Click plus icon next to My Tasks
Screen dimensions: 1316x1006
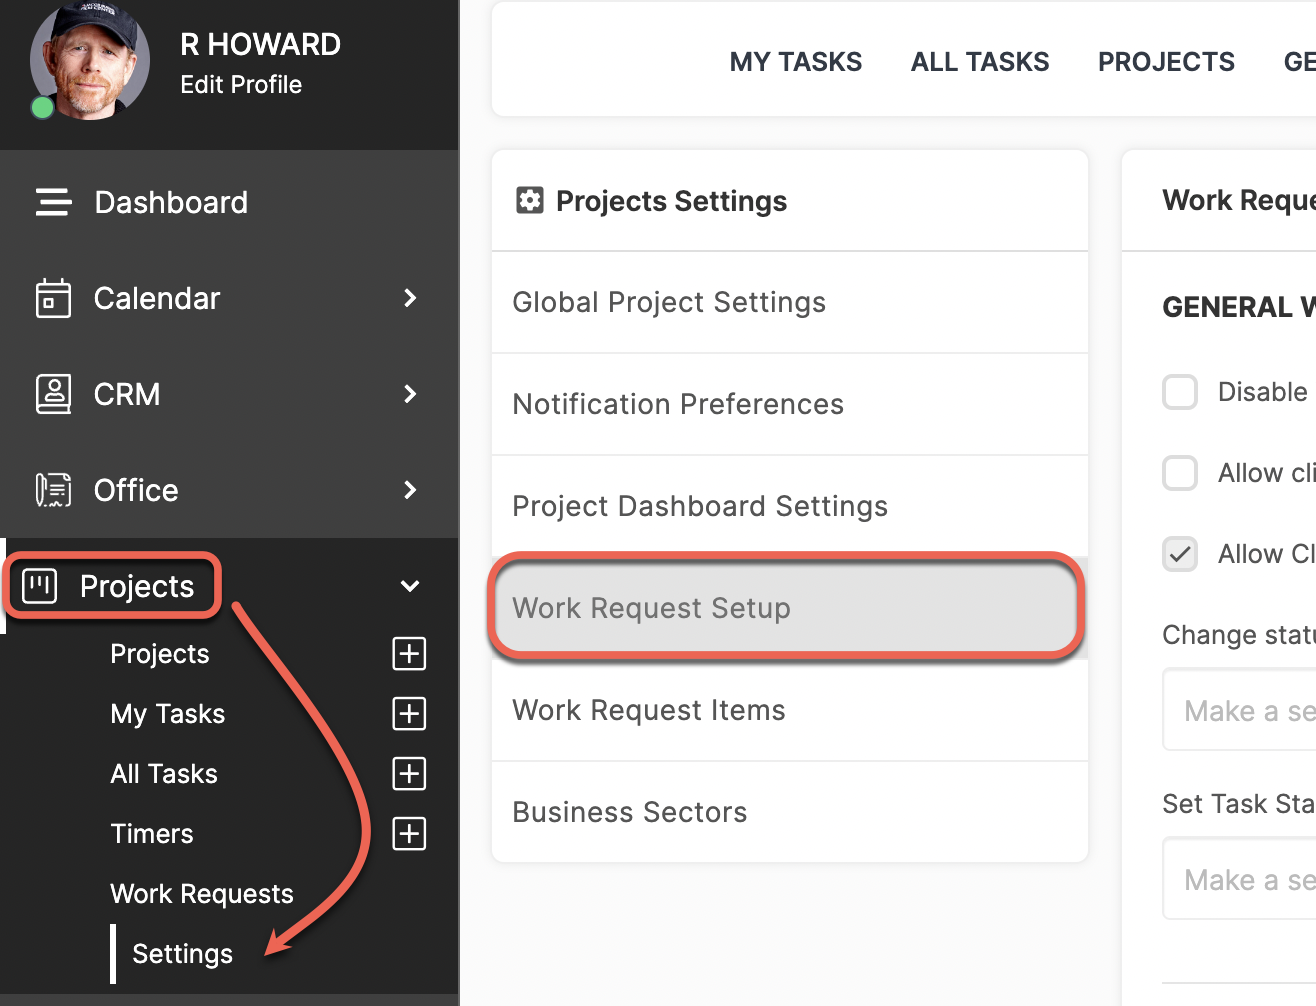click(409, 714)
